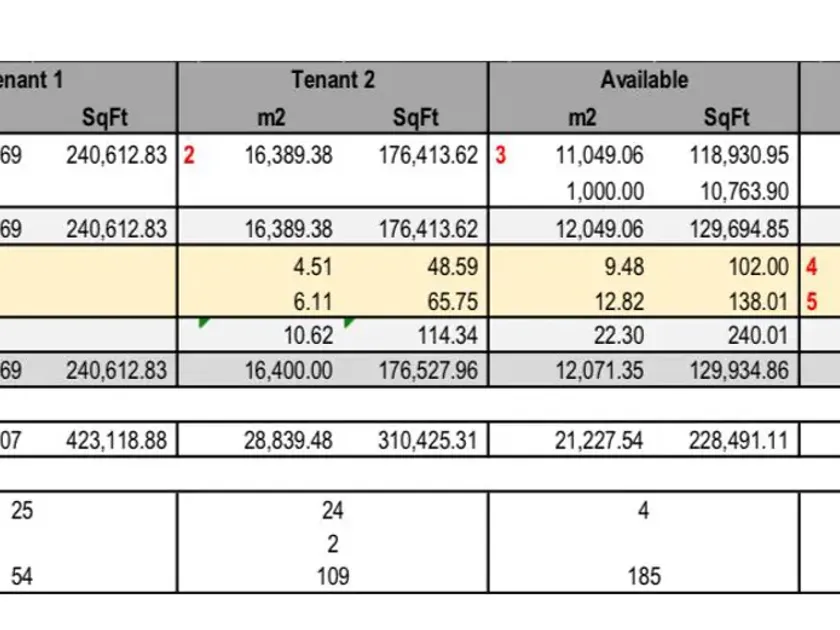Viewport: 840px width, 630px height.
Task: Click red note marker 5
Action: pyautogui.click(x=812, y=302)
